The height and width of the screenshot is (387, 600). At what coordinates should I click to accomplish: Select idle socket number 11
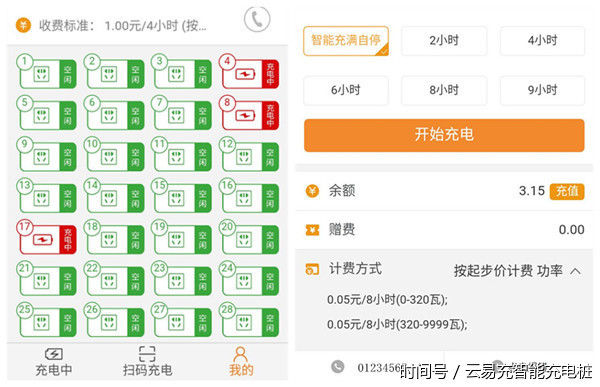(x=181, y=155)
